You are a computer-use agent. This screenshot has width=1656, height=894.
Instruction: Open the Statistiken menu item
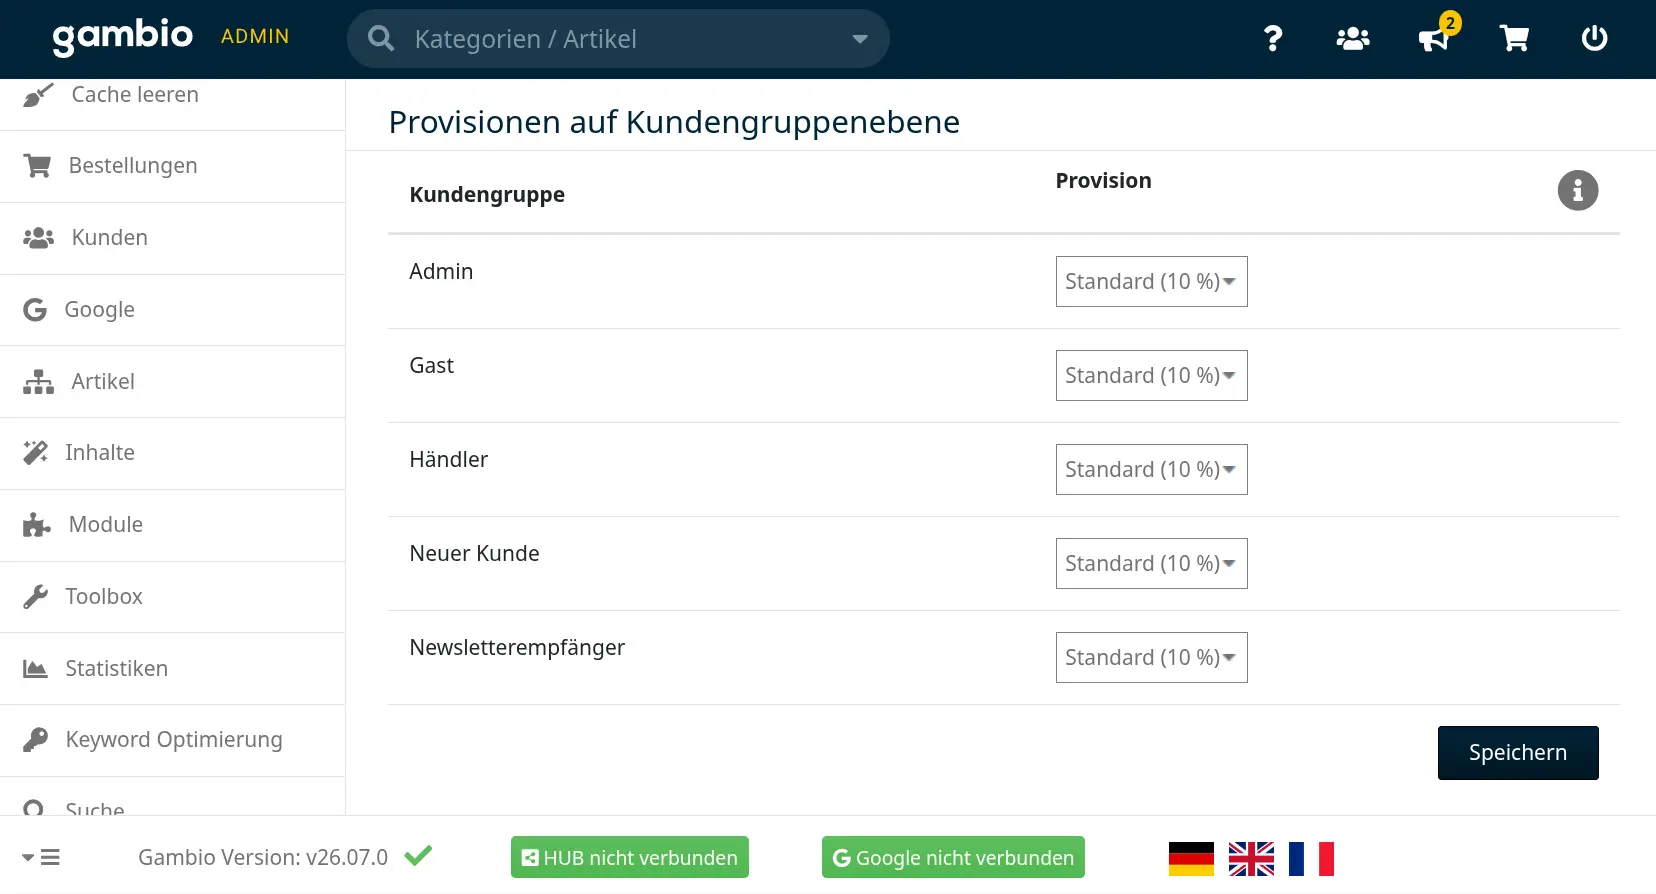[x=172, y=668]
